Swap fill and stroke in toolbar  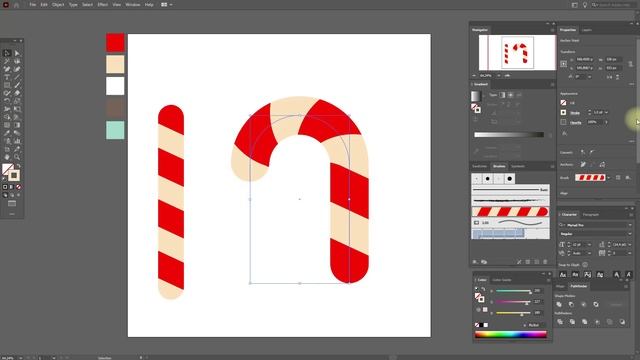(18, 166)
